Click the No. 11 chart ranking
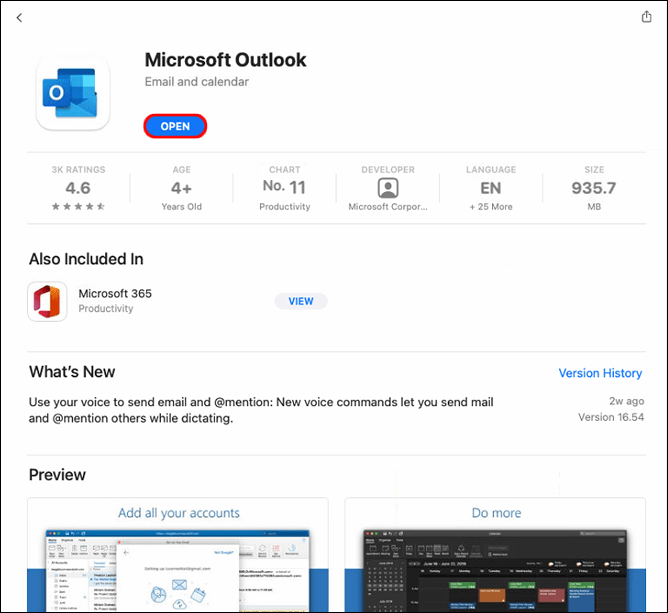The width and height of the screenshot is (668, 613). [x=284, y=187]
